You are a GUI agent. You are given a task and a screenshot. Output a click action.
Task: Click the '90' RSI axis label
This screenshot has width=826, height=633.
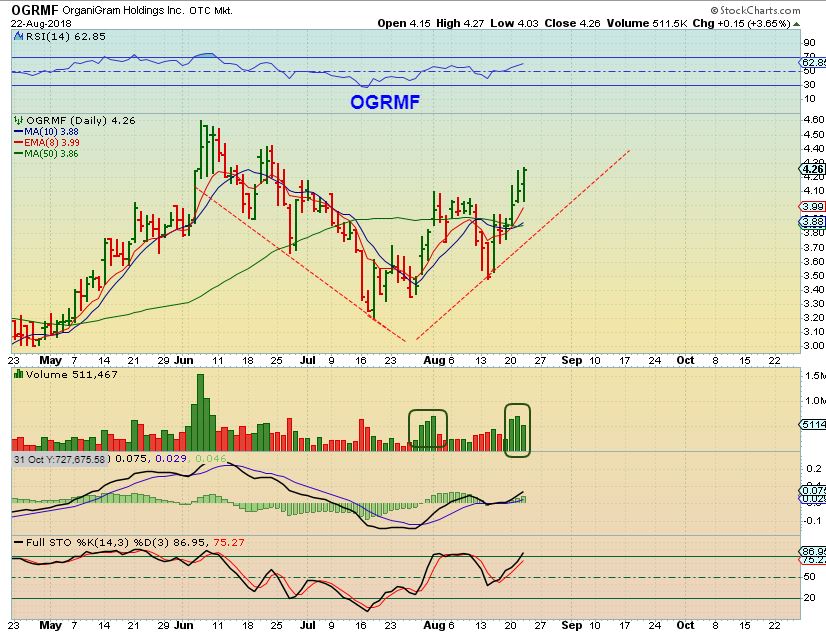tap(809, 43)
